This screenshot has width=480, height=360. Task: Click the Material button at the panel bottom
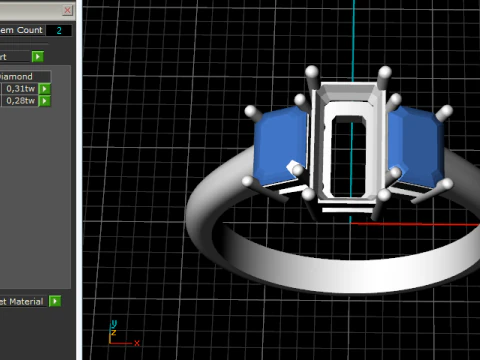click(x=23, y=301)
